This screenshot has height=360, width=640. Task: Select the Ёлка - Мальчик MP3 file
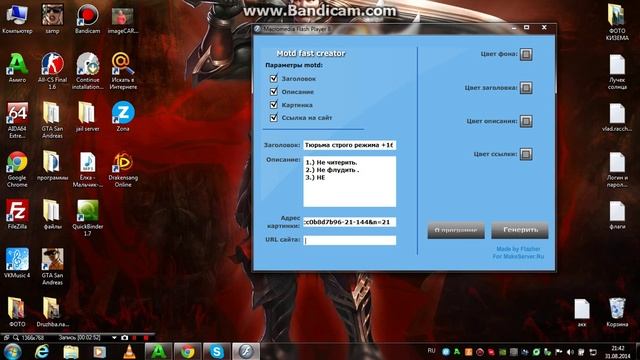[87, 169]
